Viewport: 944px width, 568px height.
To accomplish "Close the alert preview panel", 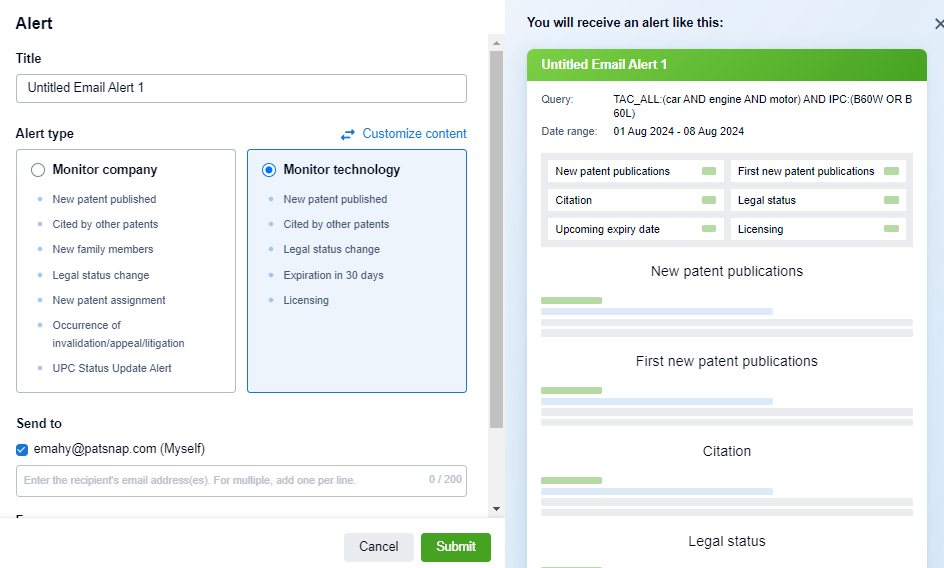I will click(937, 24).
